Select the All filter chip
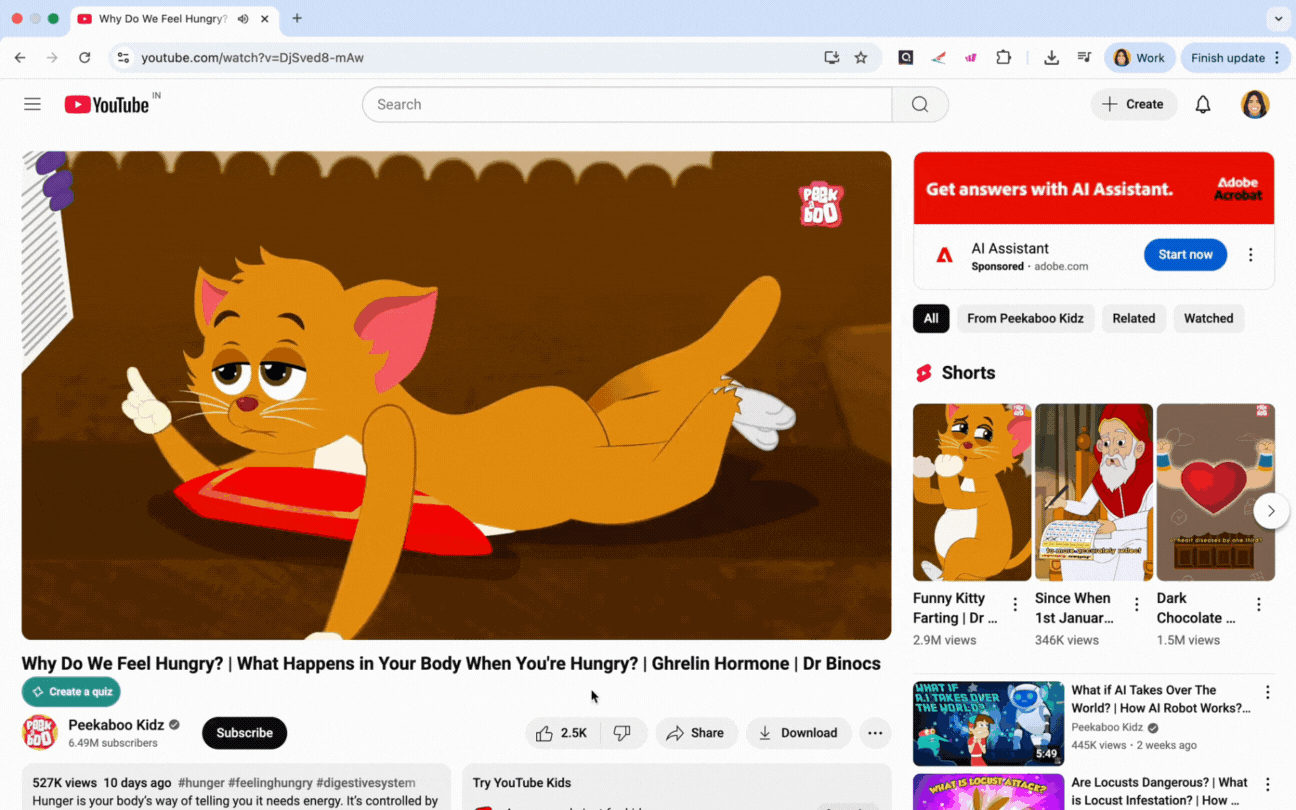The image size is (1296, 810). click(931, 318)
